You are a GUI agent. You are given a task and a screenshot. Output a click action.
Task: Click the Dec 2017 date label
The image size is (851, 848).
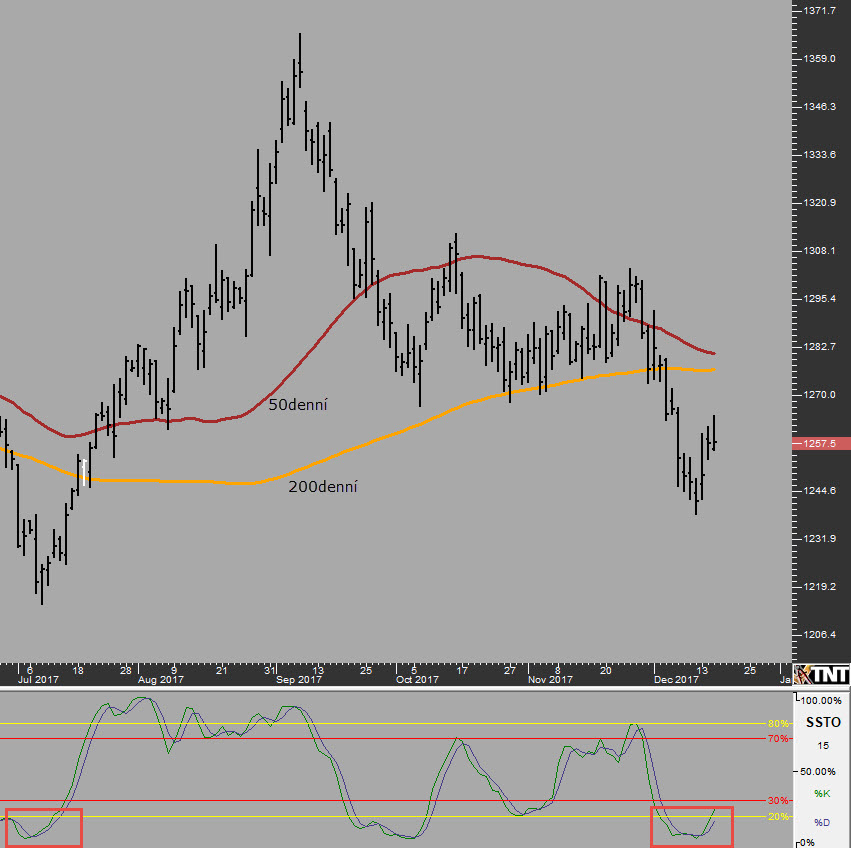(x=676, y=680)
